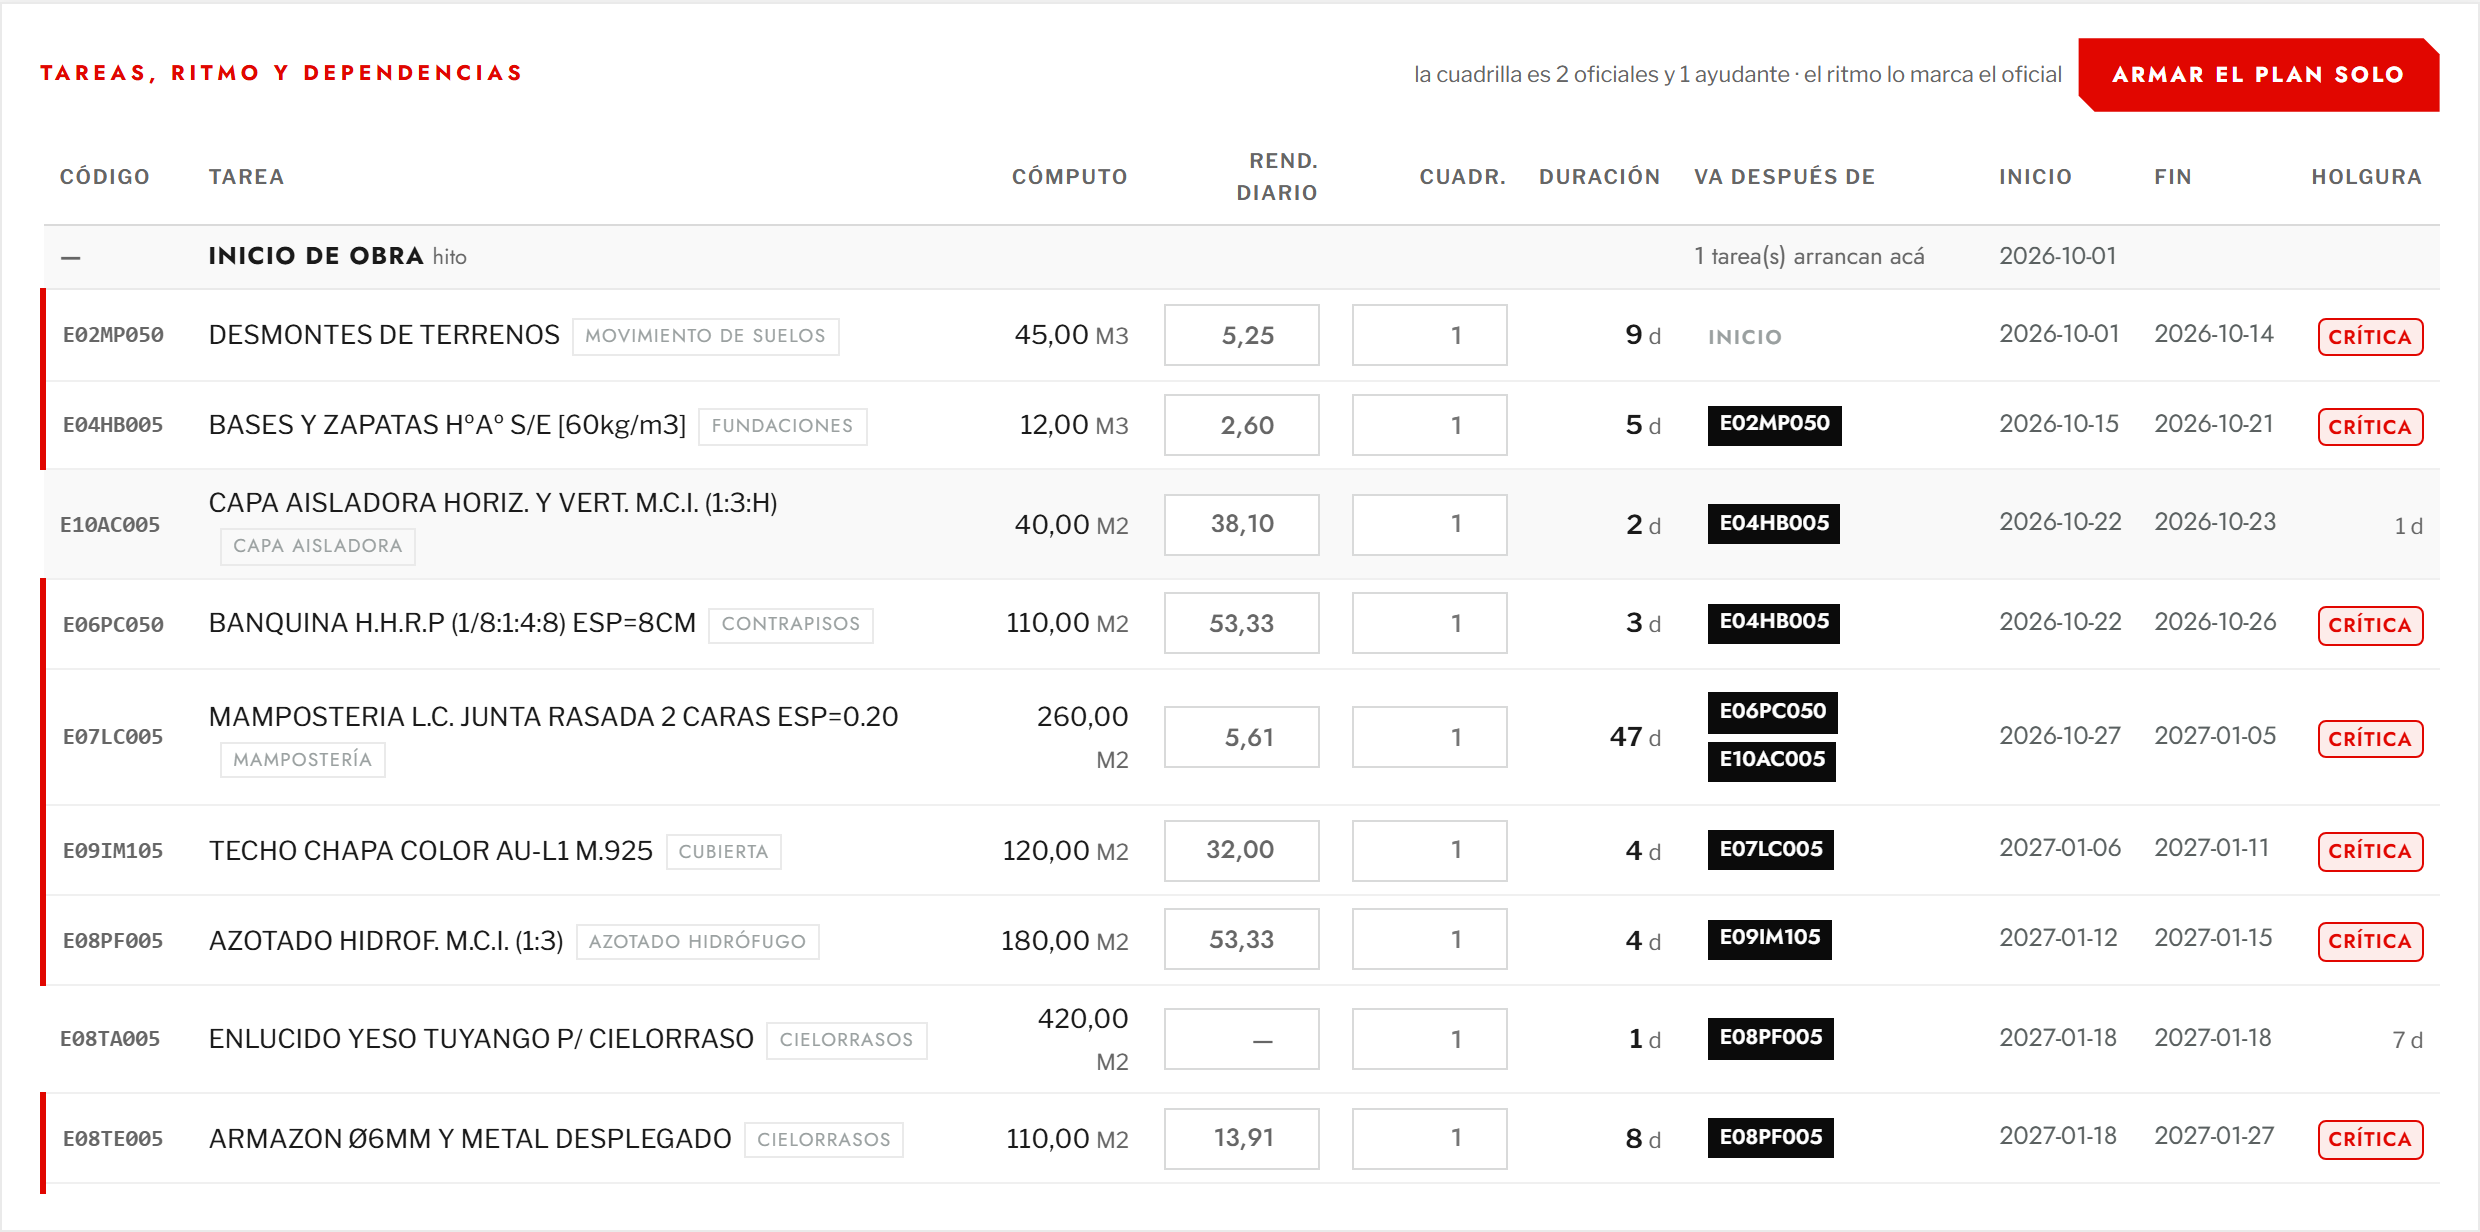This screenshot has height=1232, width=2480.
Task: Edit crew field for Capa aisladora row
Action: point(1429,524)
